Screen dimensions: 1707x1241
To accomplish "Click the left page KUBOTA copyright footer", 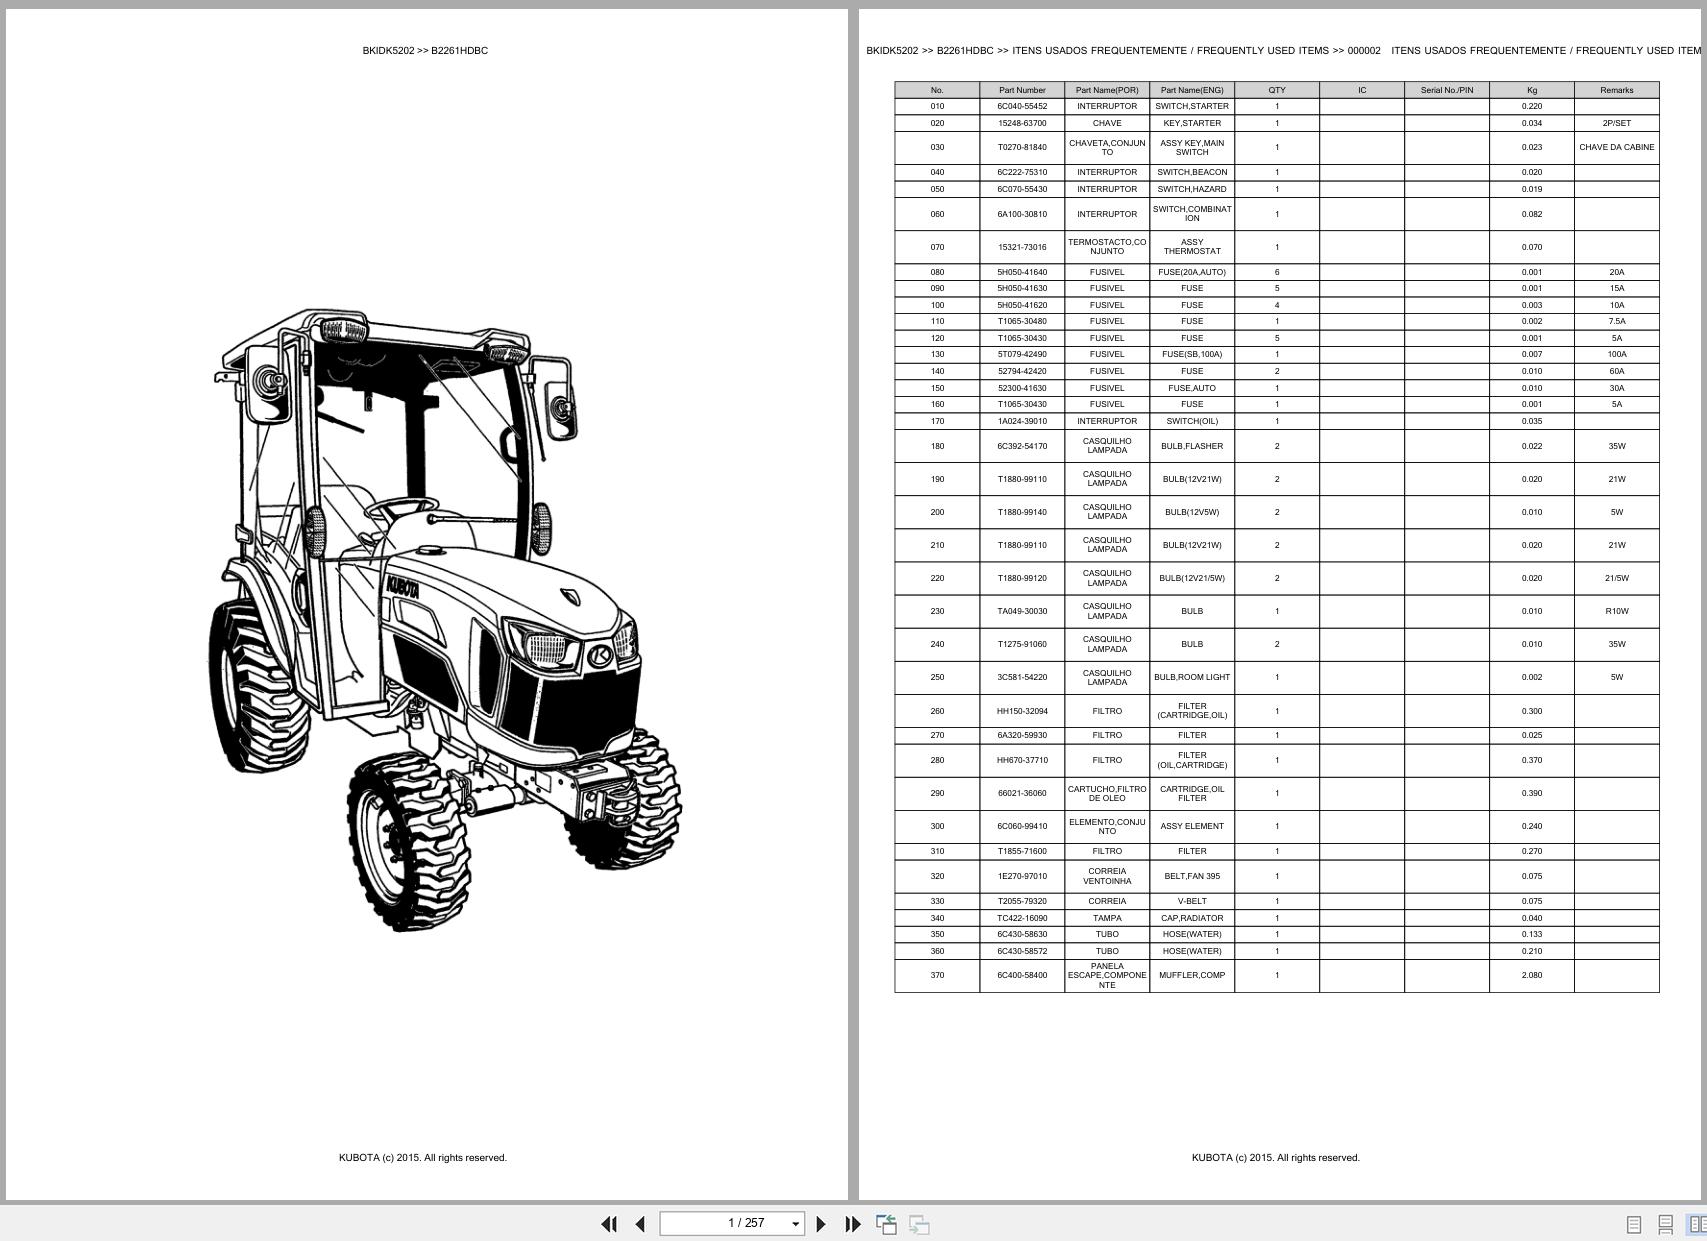I will coord(423,1158).
